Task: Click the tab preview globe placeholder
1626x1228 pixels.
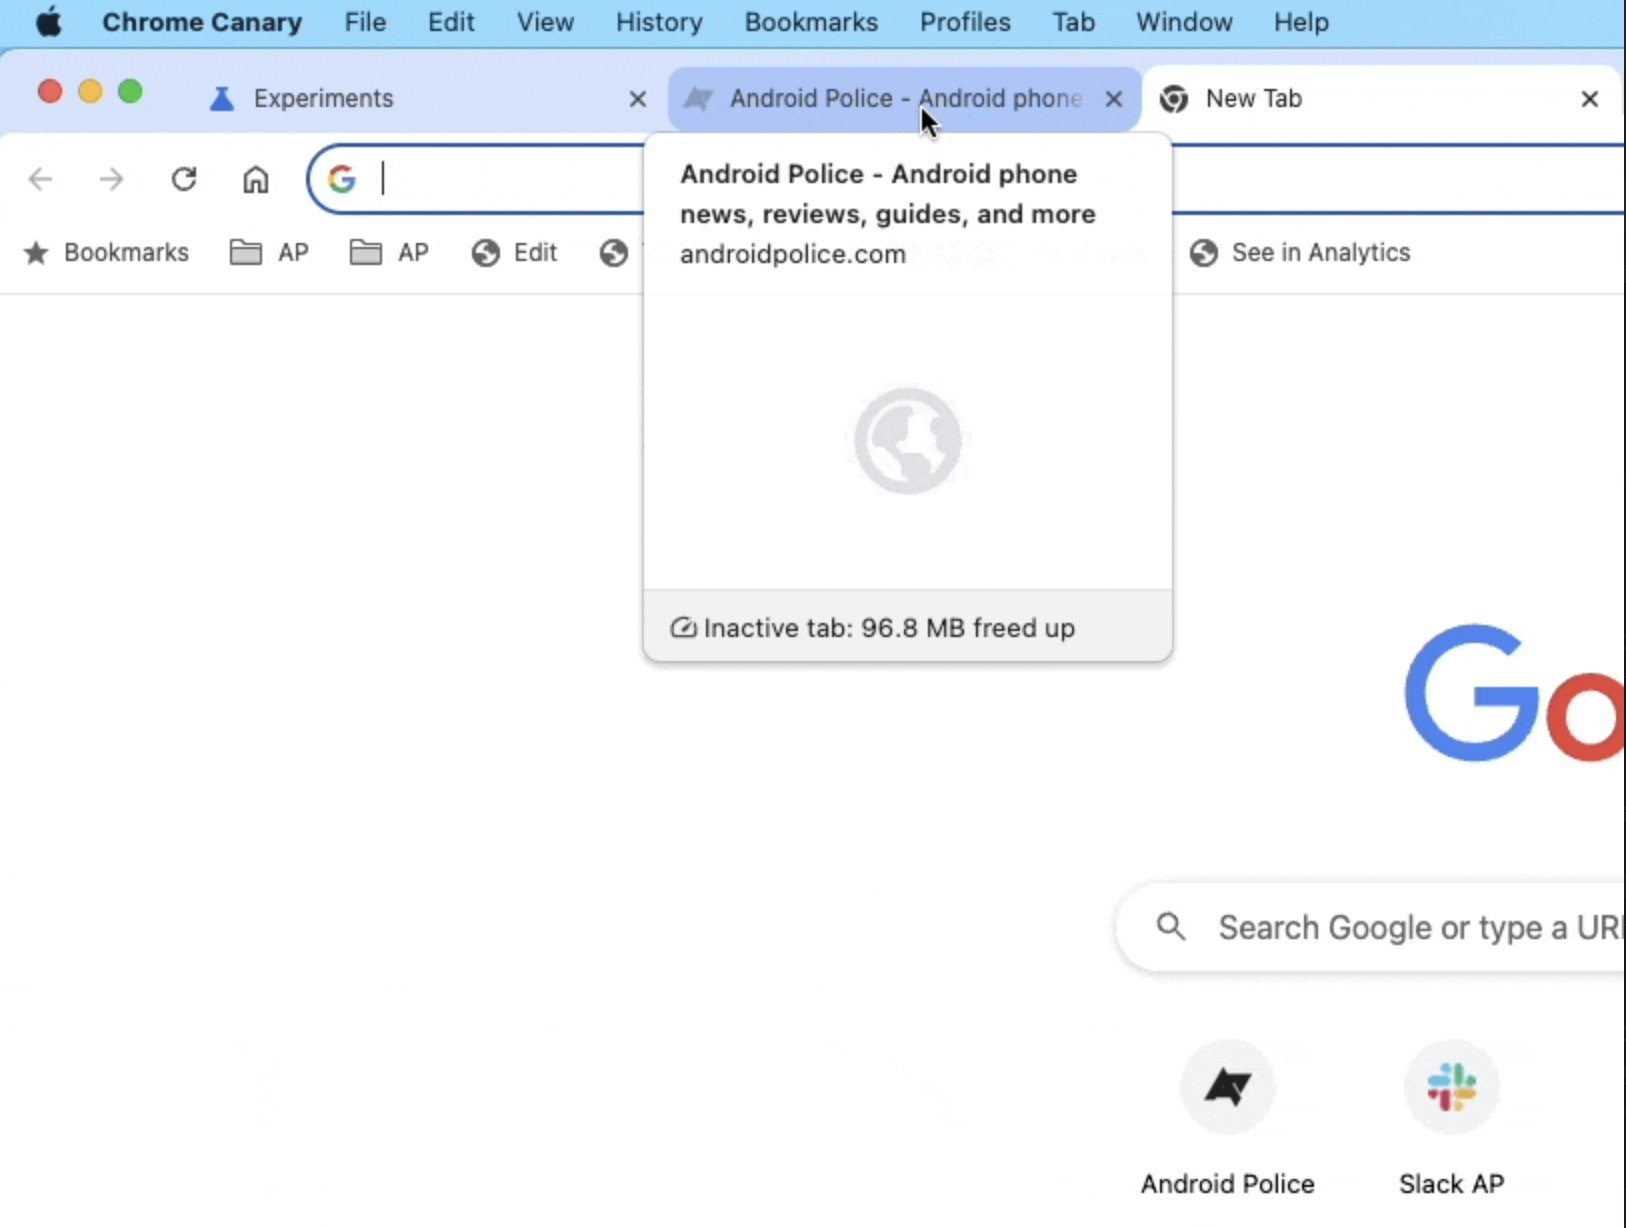Action: coord(908,441)
